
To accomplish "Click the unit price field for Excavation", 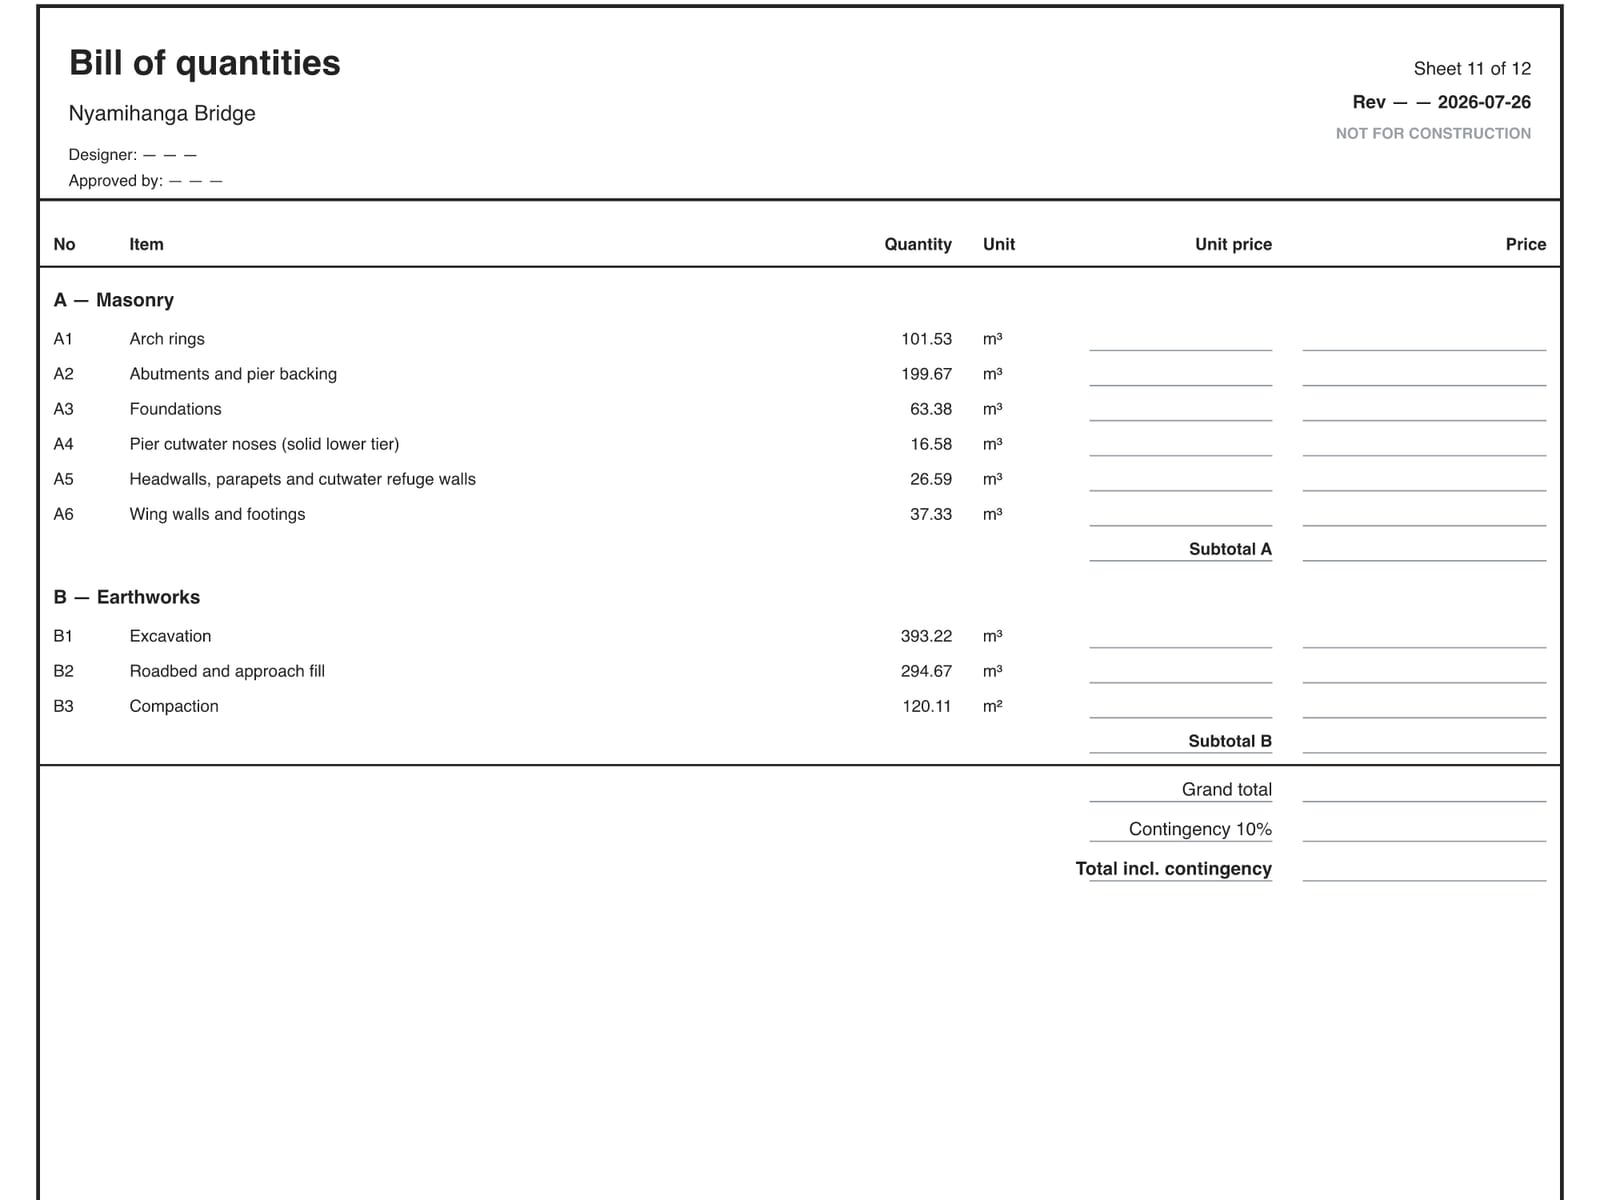I will tap(1181, 637).
